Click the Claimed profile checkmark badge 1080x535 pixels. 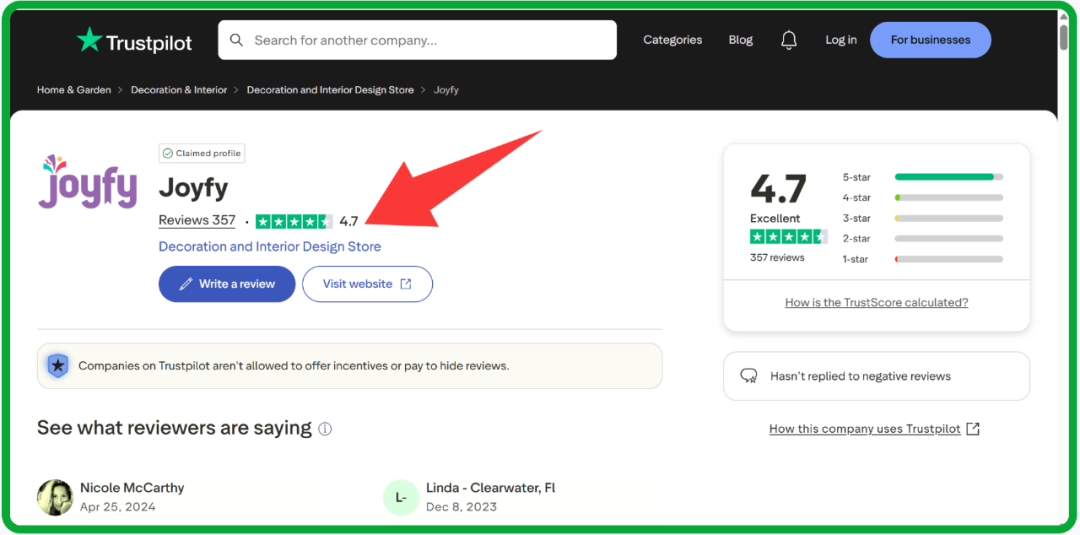(202, 154)
